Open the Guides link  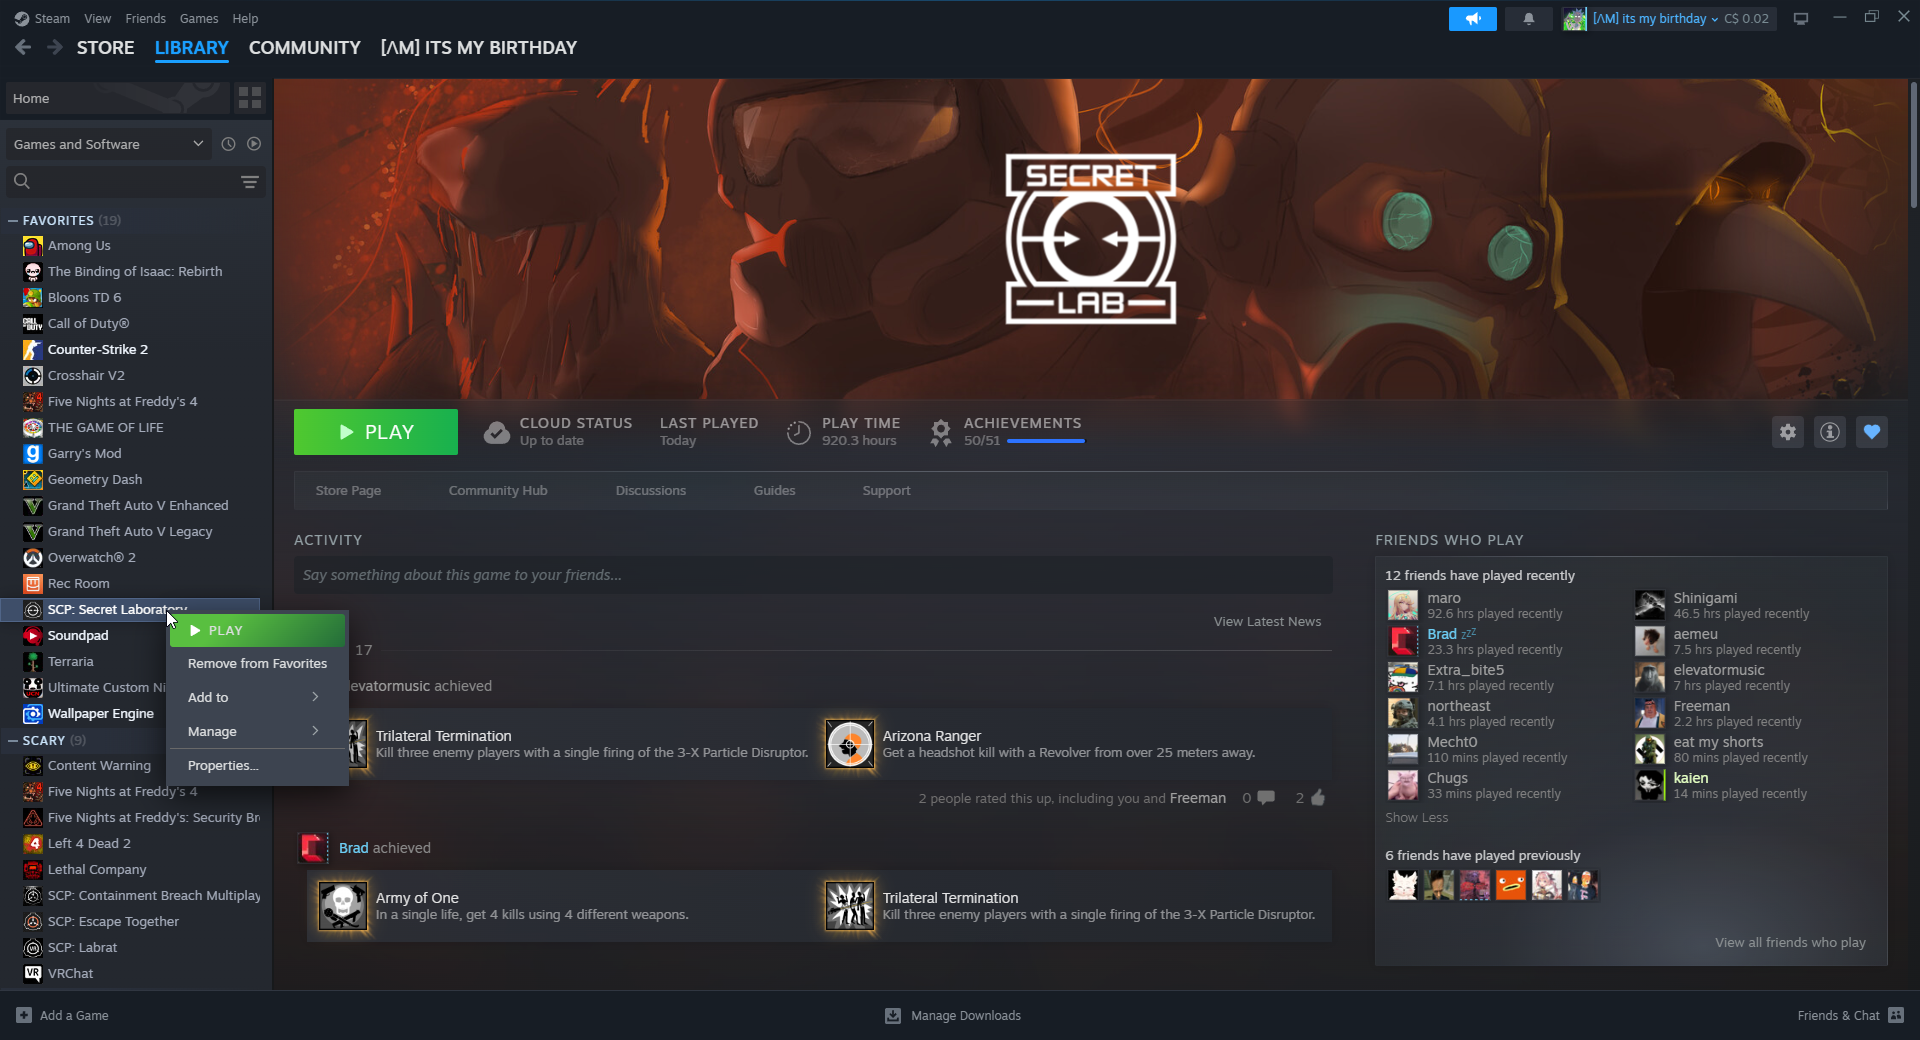coord(774,491)
